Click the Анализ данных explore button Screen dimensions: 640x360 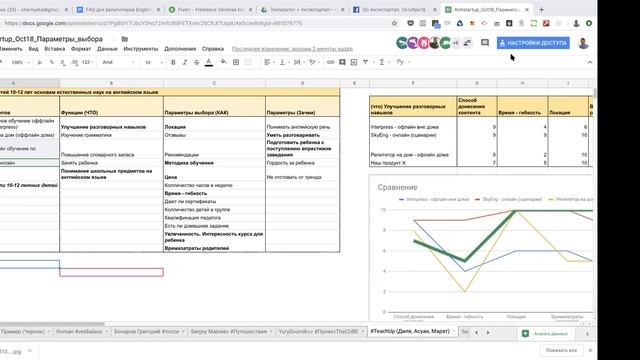[x=545, y=333]
